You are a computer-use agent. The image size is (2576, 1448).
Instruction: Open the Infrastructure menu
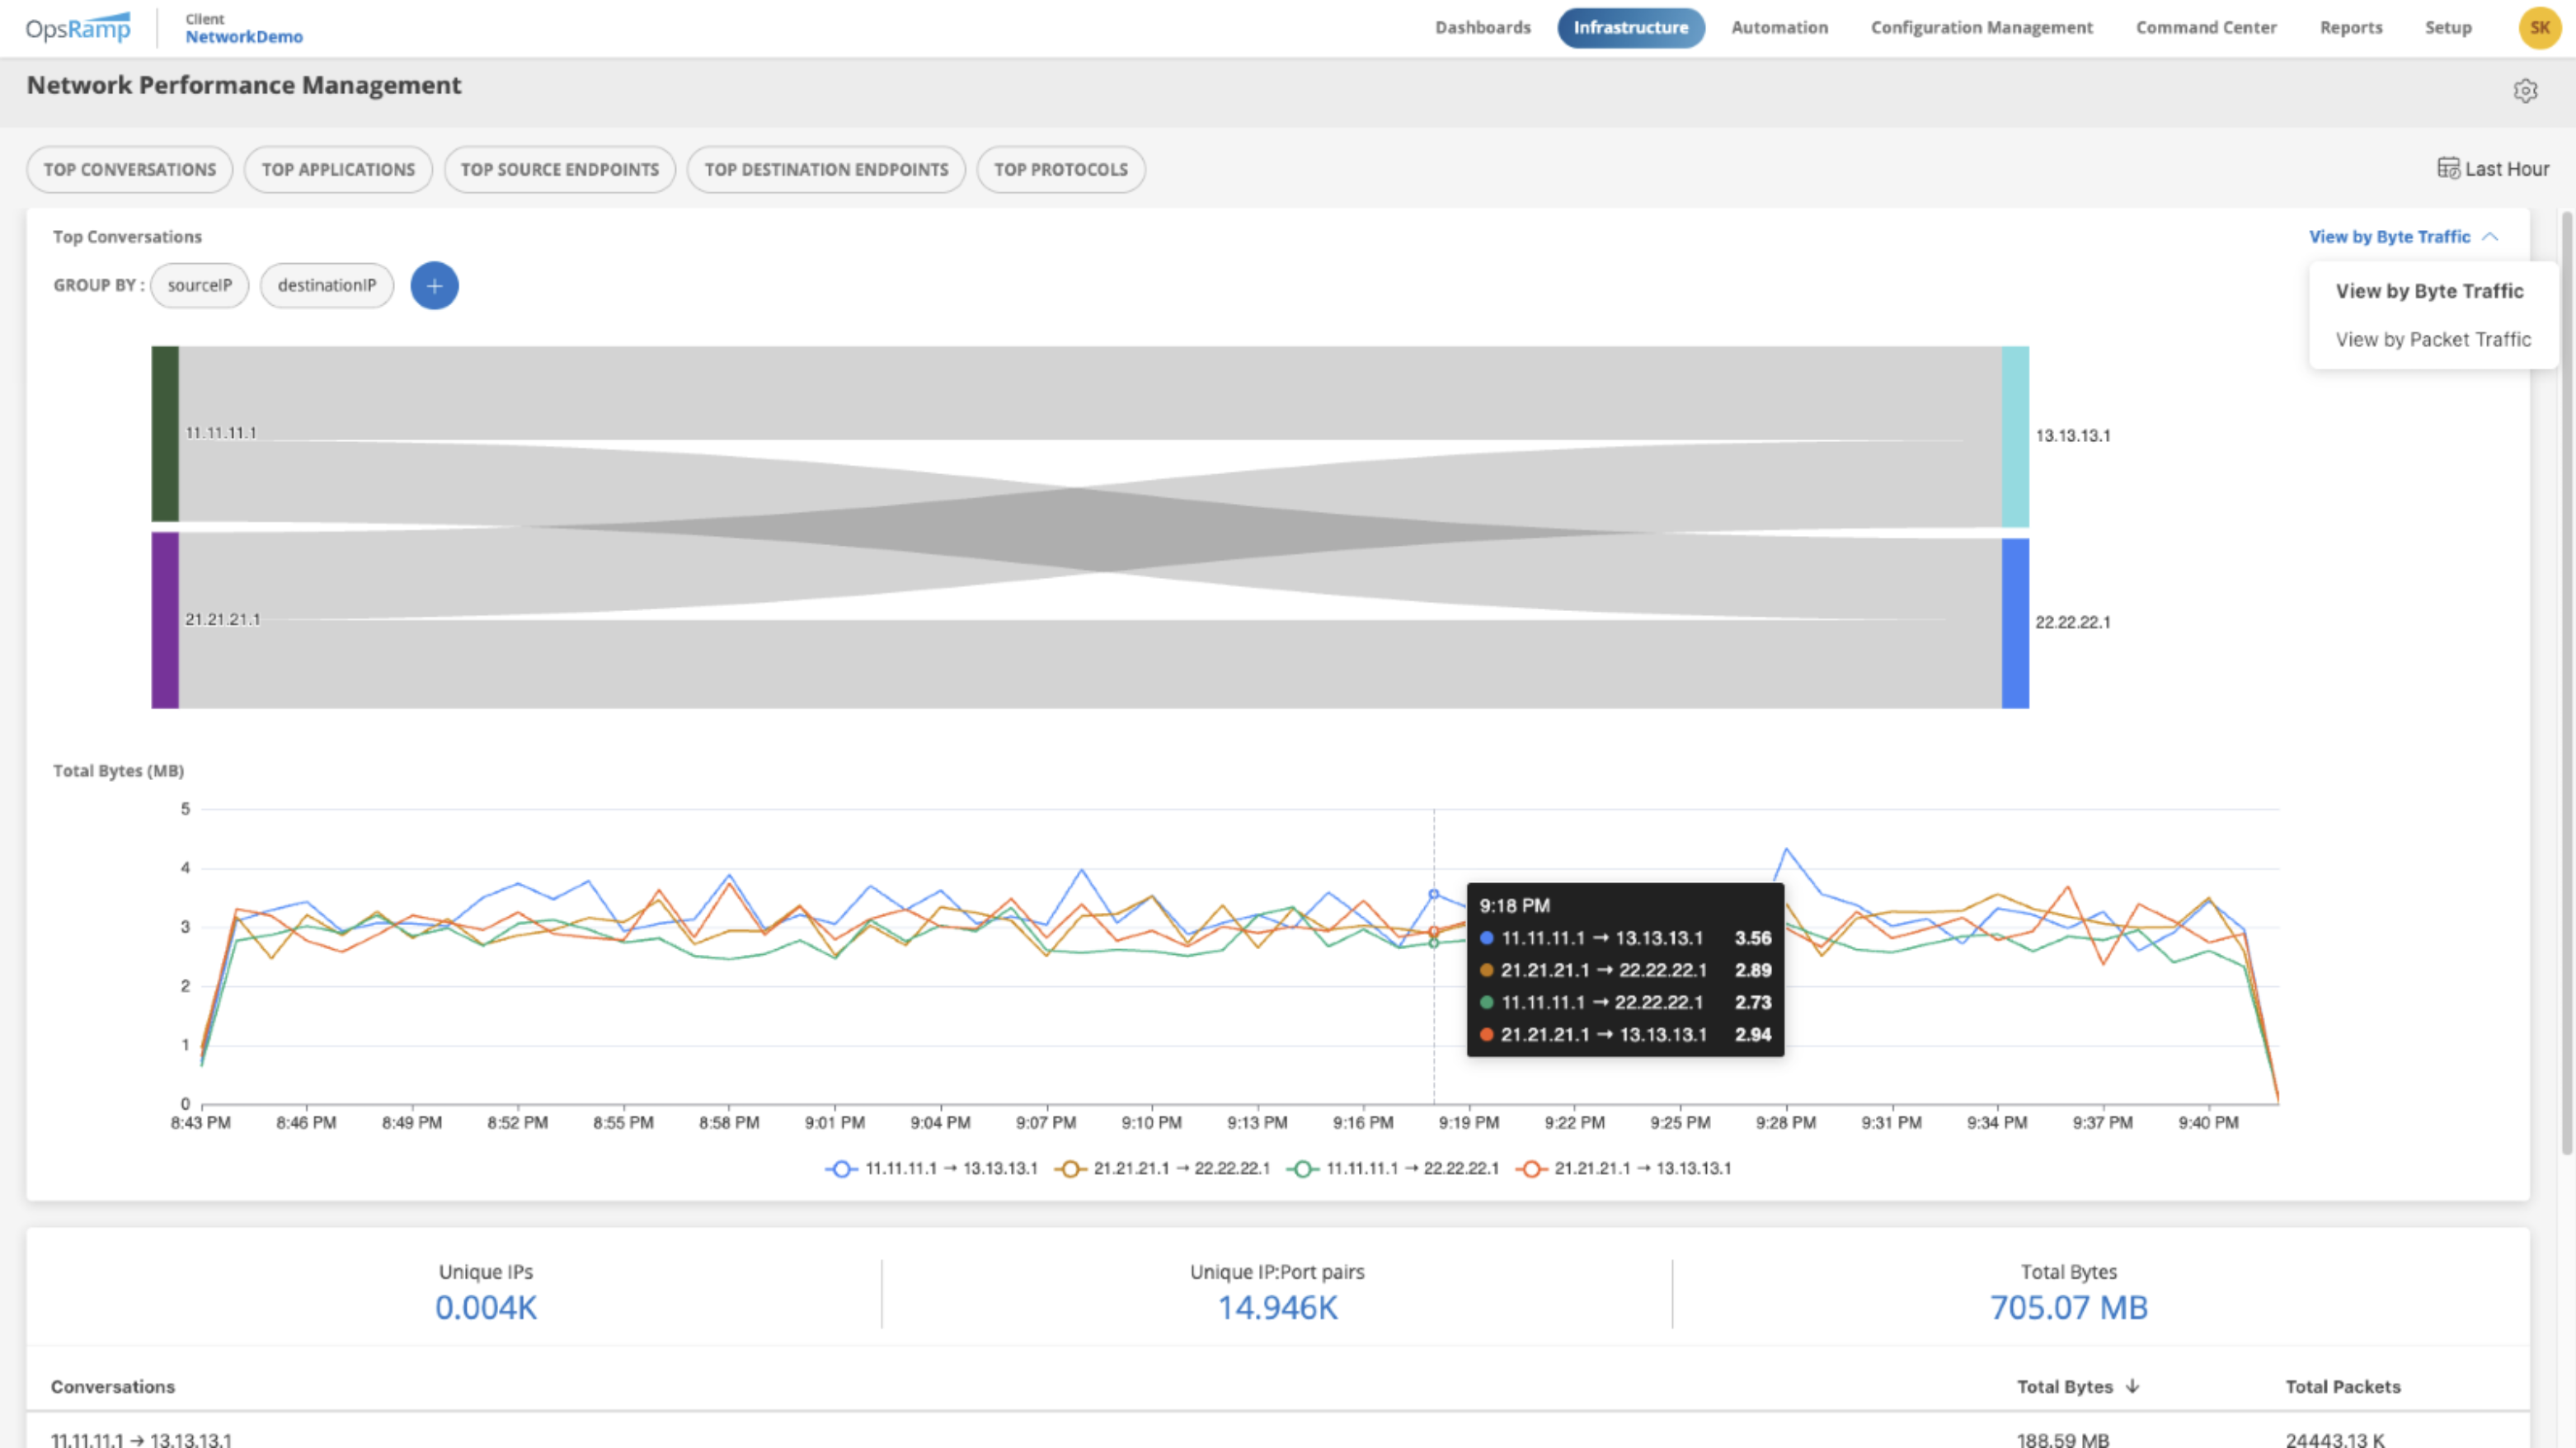click(x=1630, y=28)
